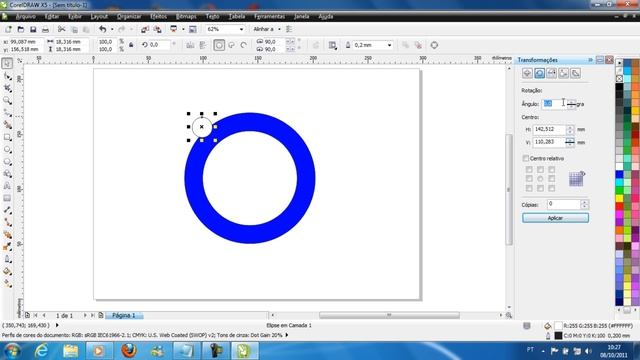This screenshot has width=640, height=360.
Task: Open the outline width 0,2 mm dropdown
Action: pyautogui.click(x=389, y=45)
